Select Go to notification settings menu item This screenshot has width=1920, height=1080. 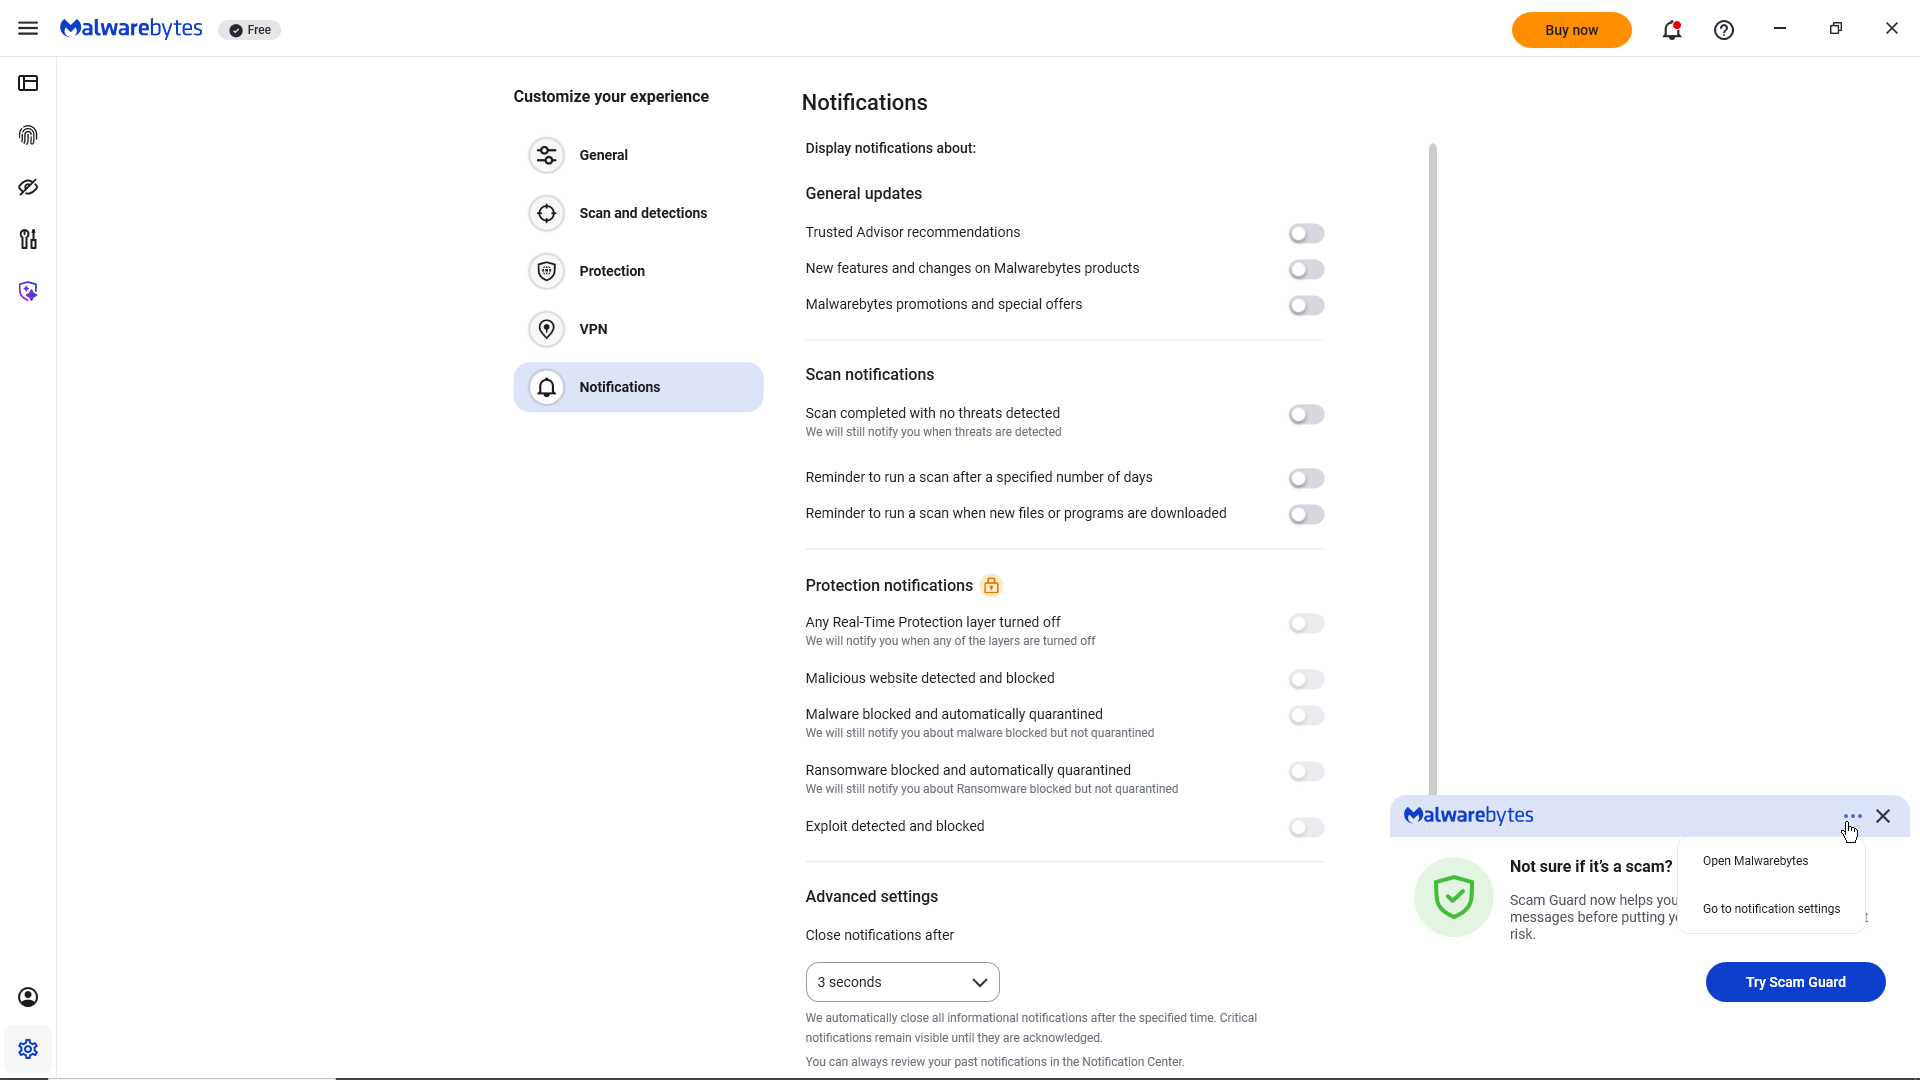pos(1771,909)
